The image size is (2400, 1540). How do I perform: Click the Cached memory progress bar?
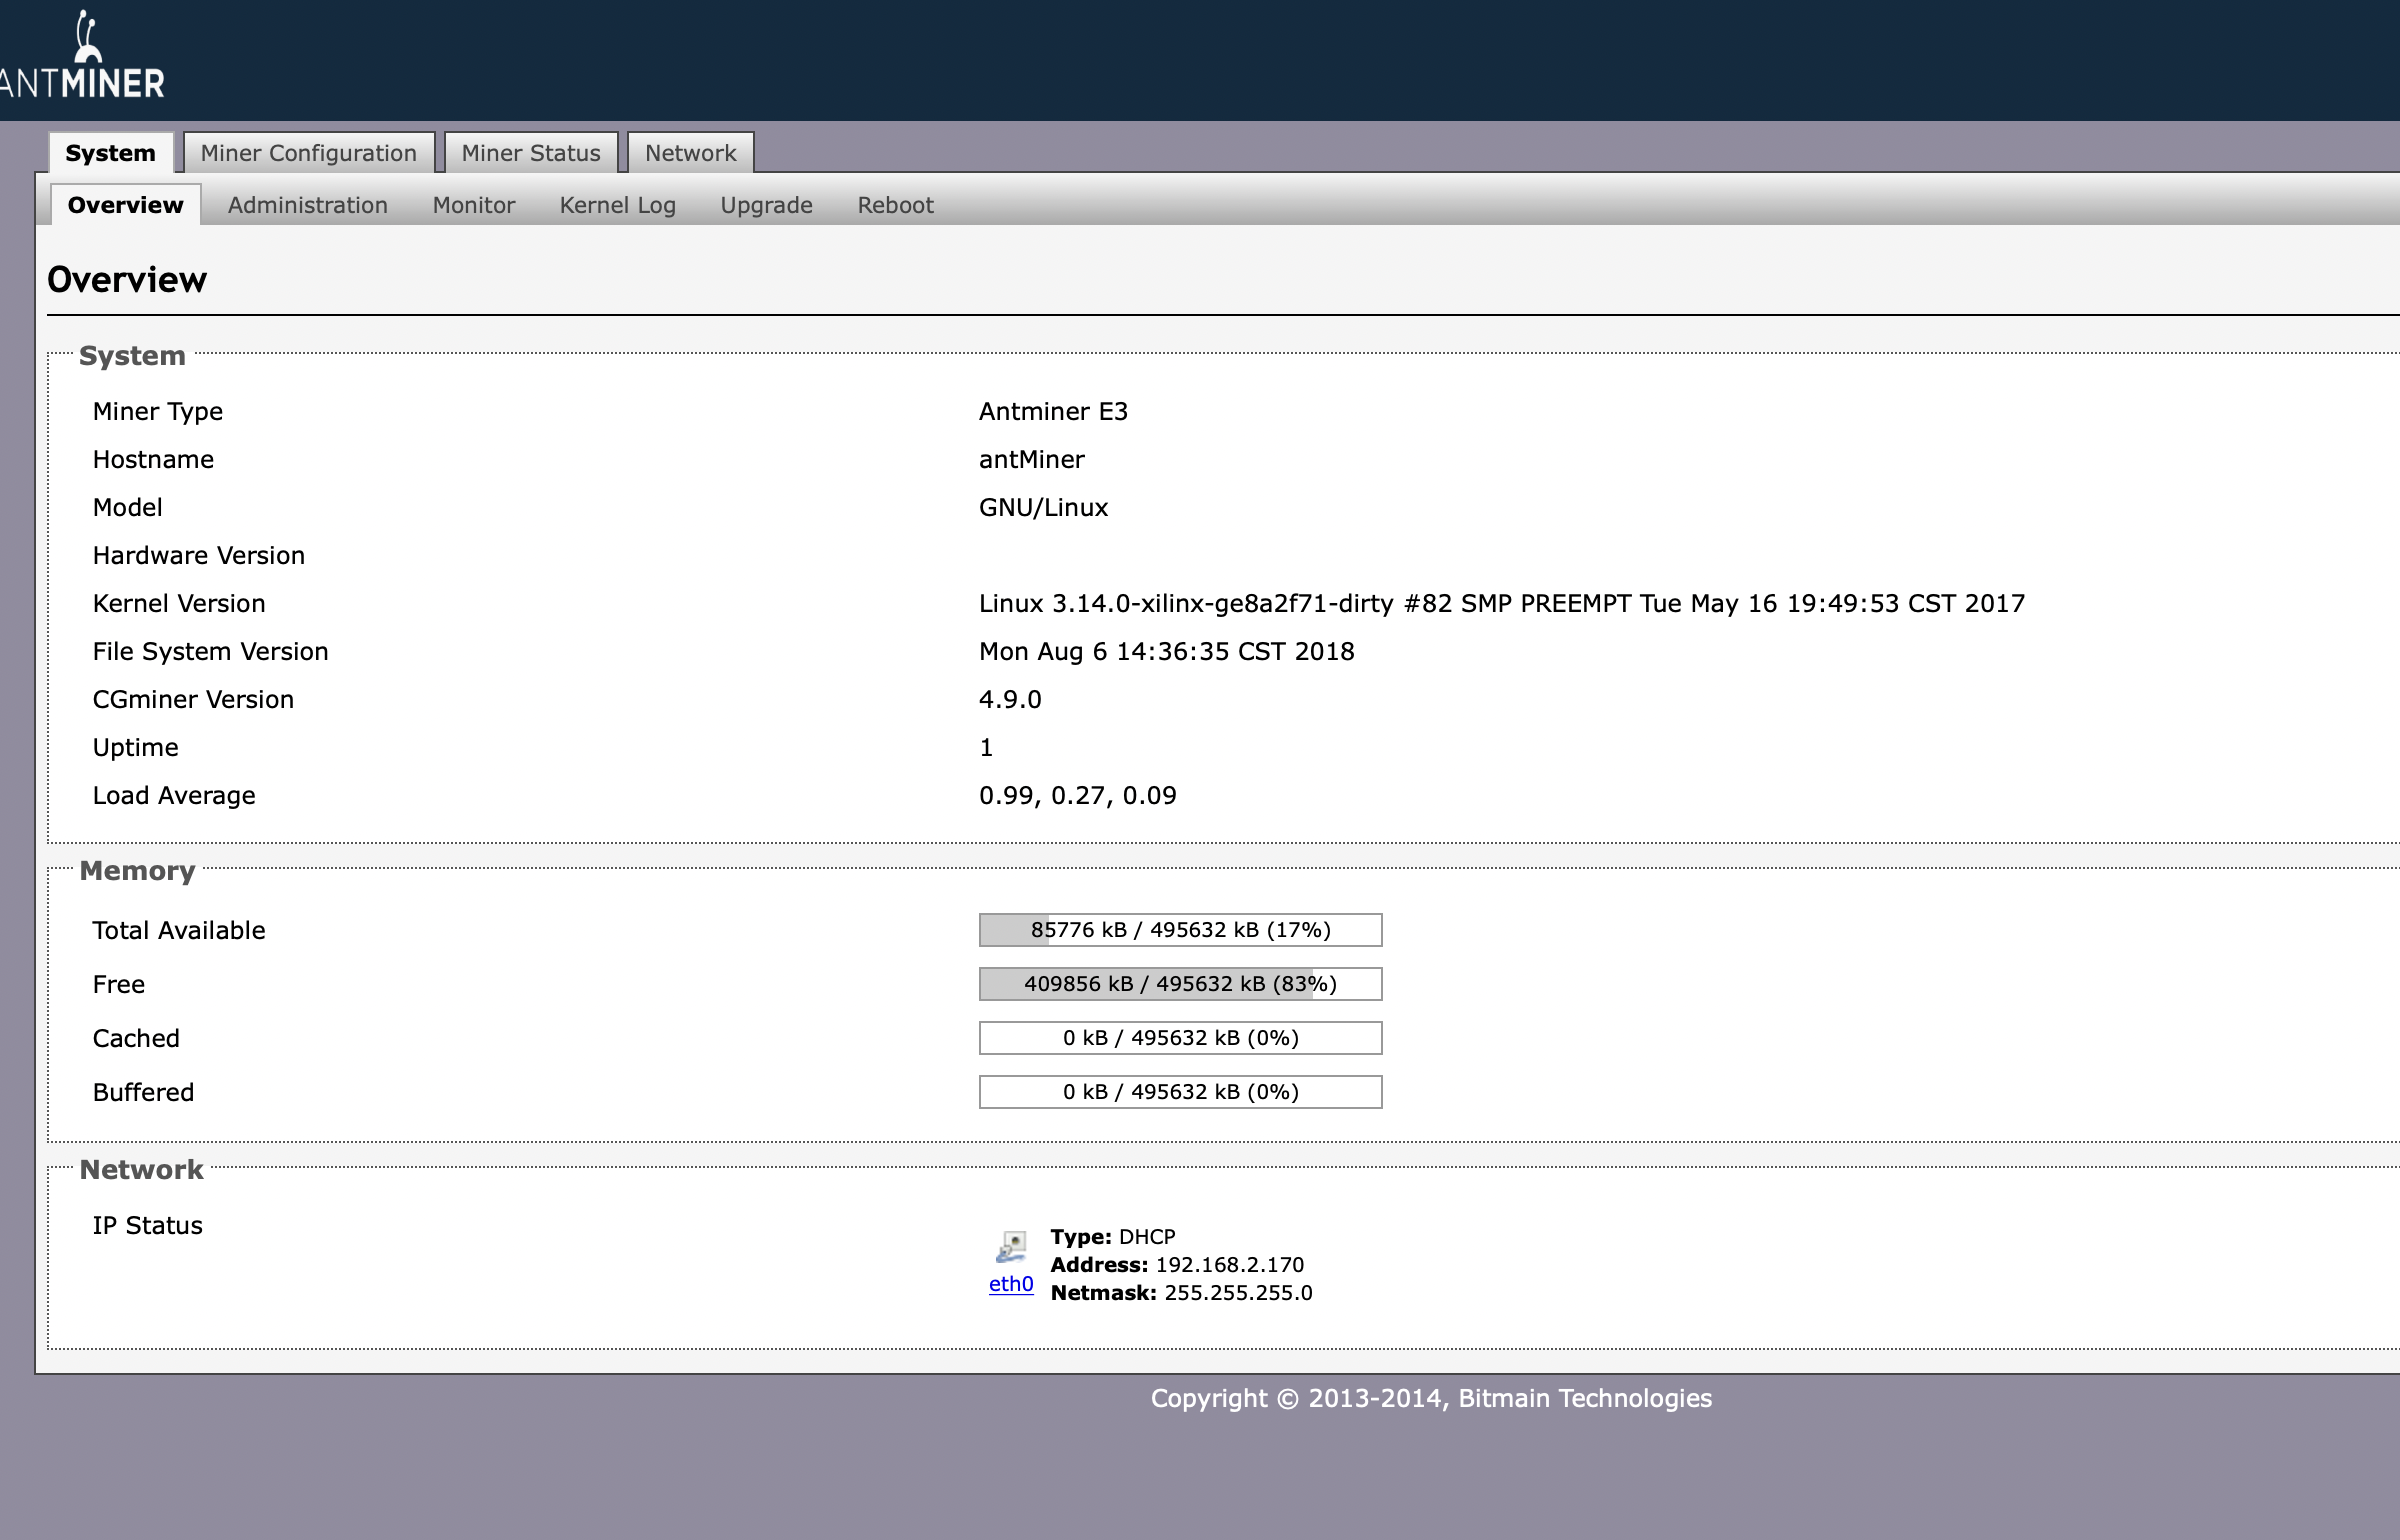point(1181,1038)
